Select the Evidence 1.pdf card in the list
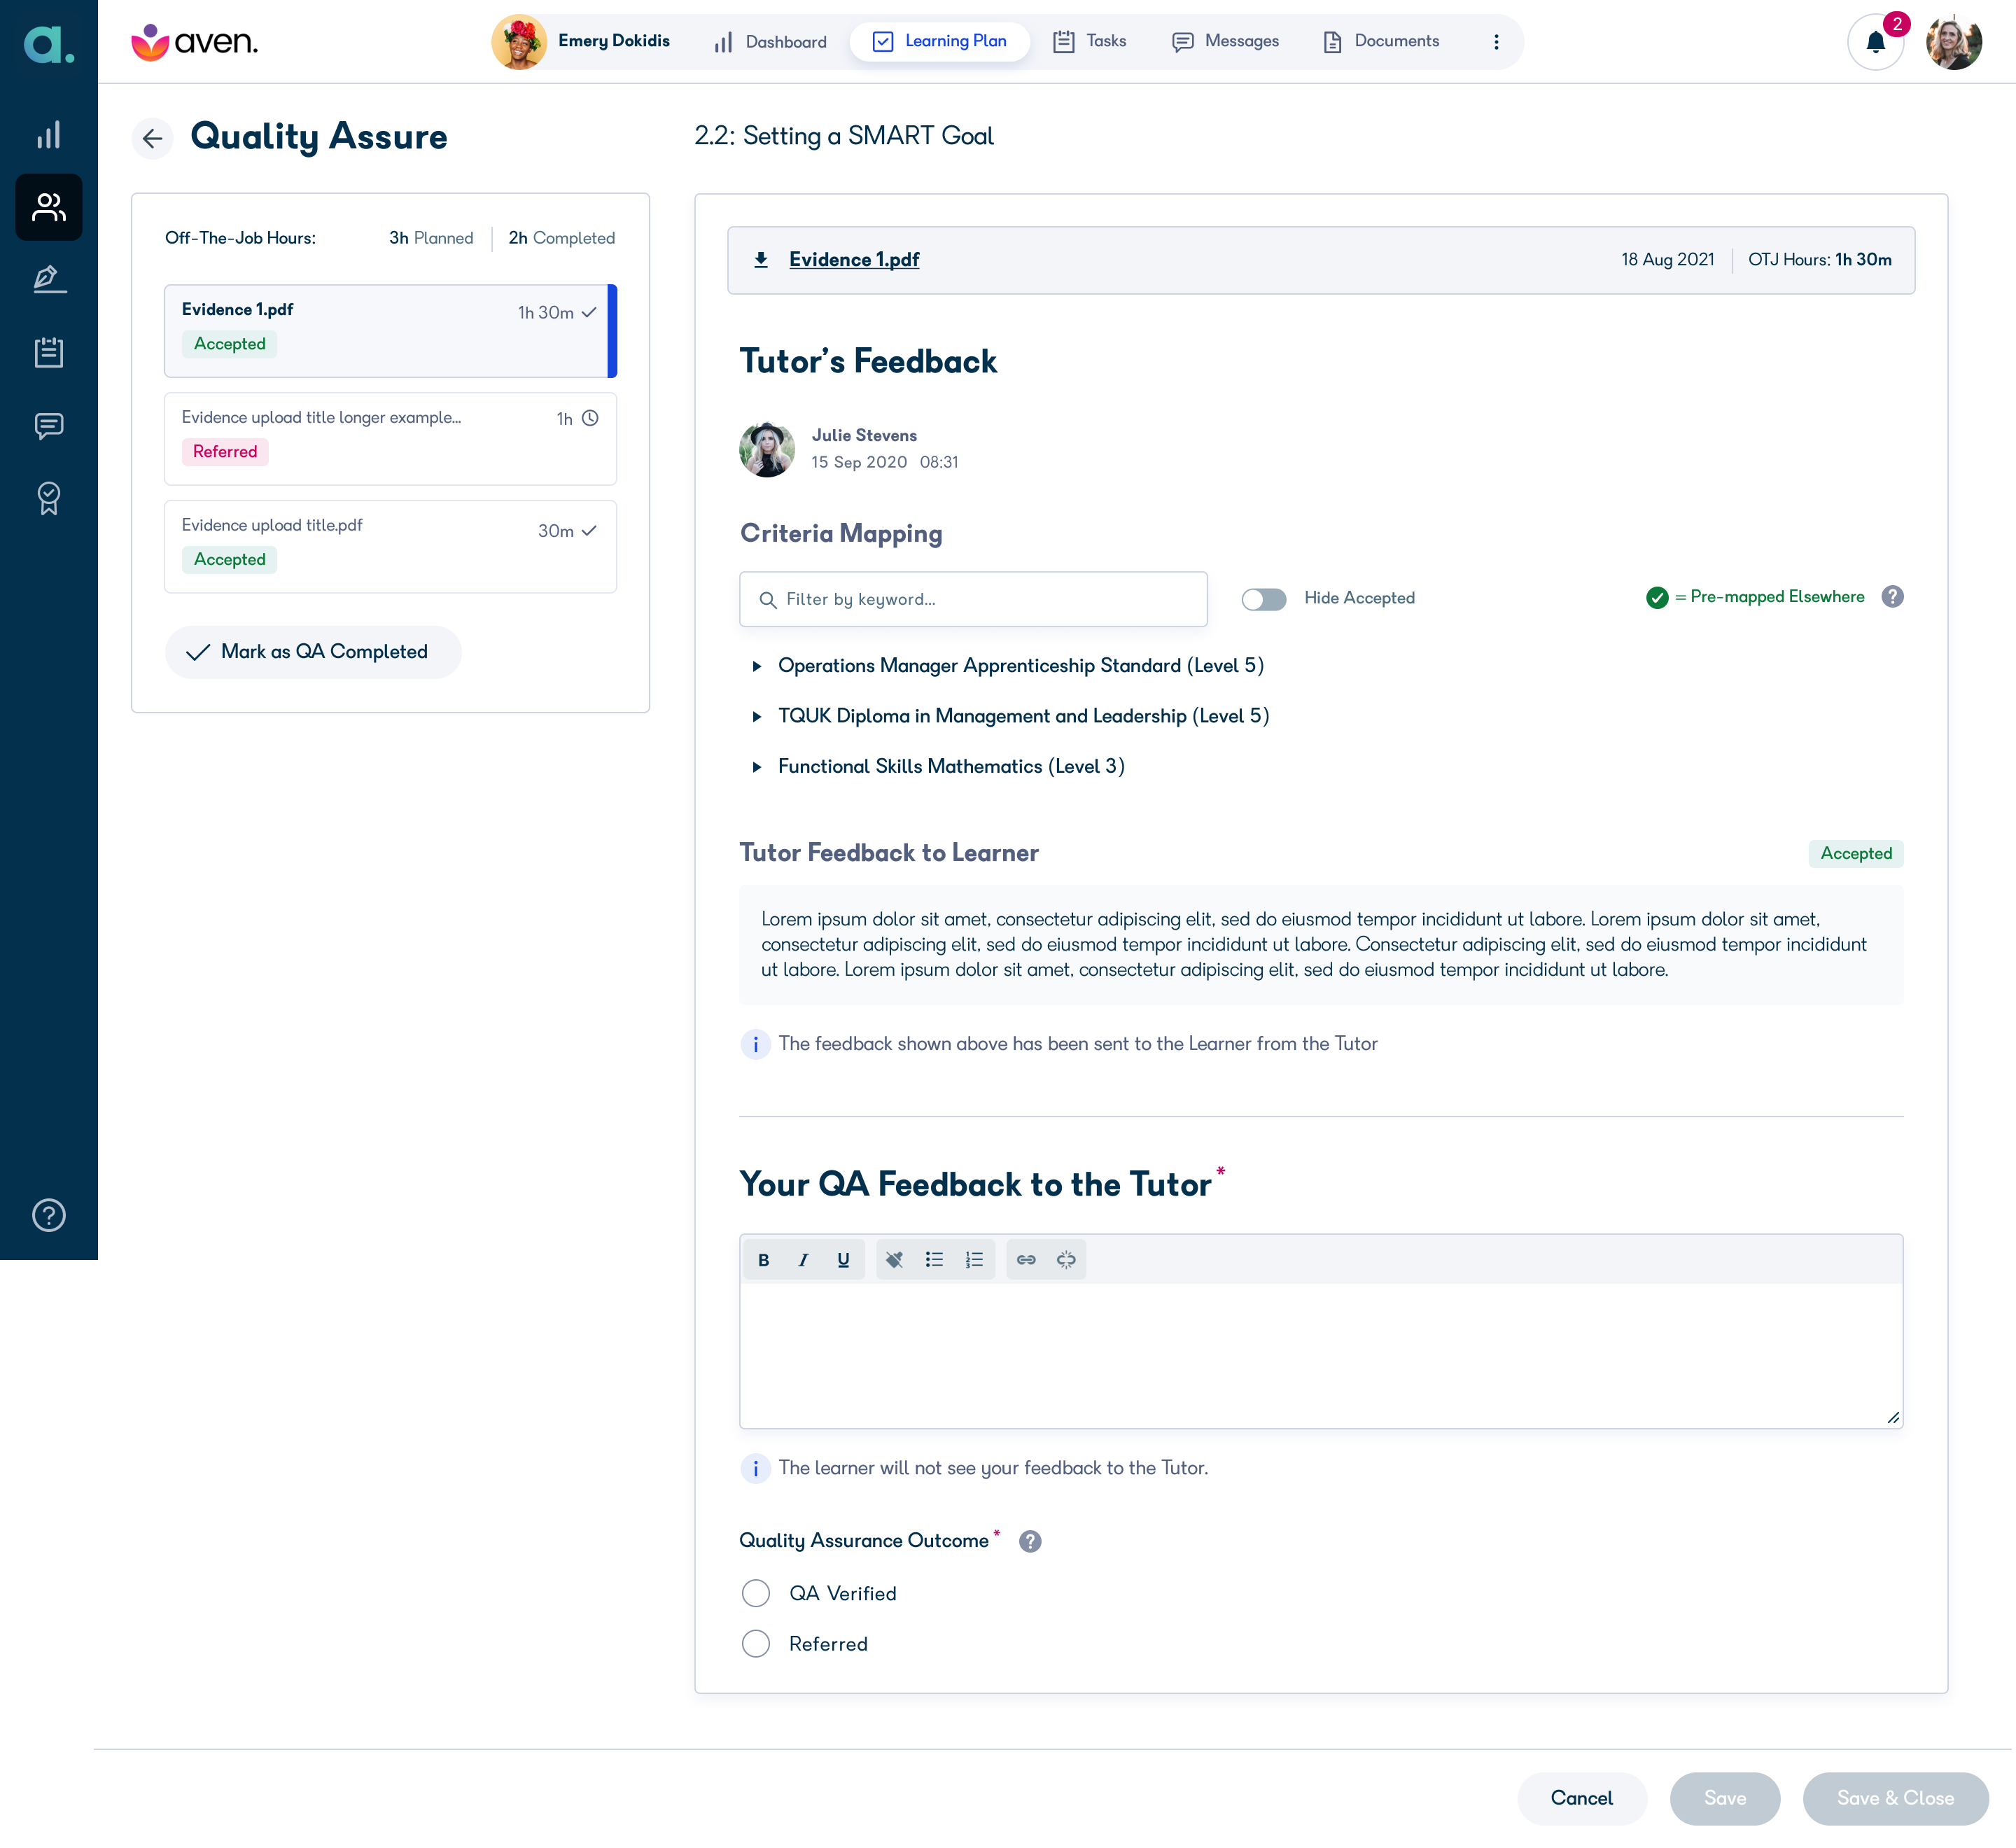Viewport: 2016px width, 1848px height. coord(390,331)
